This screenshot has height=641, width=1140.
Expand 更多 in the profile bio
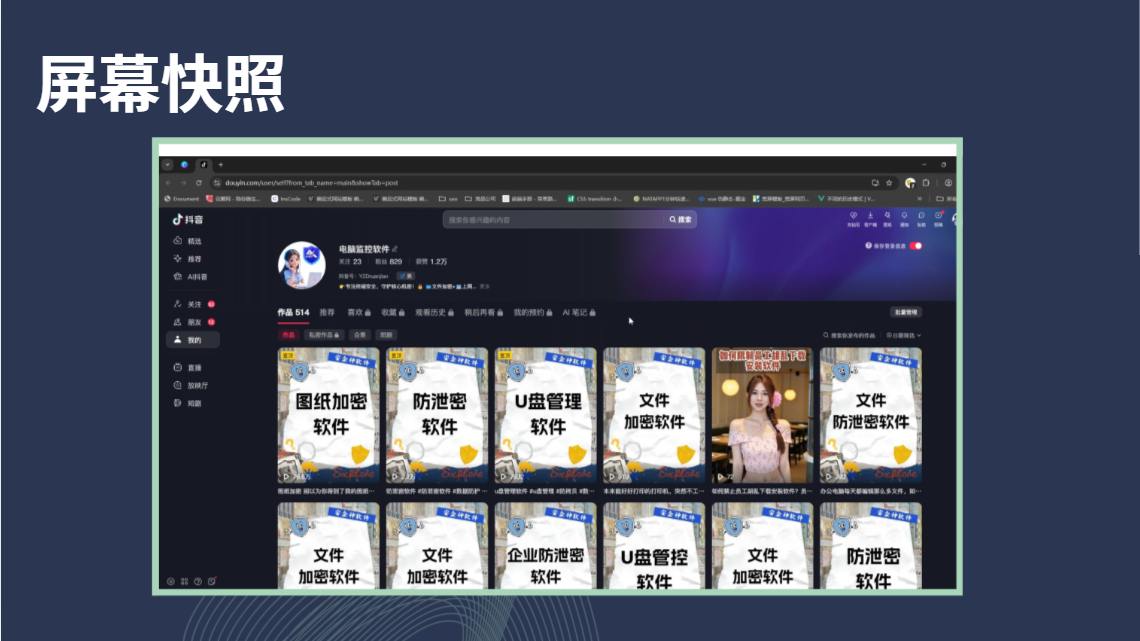coord(485,286)
